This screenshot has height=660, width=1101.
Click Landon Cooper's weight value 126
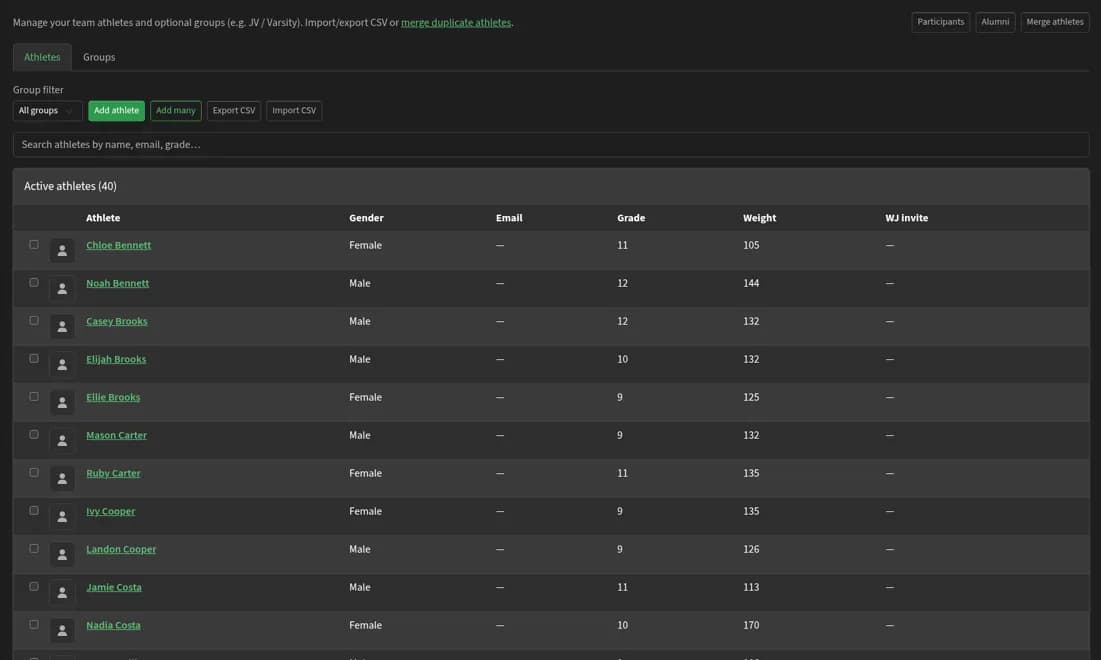click(x=751, y=548)
